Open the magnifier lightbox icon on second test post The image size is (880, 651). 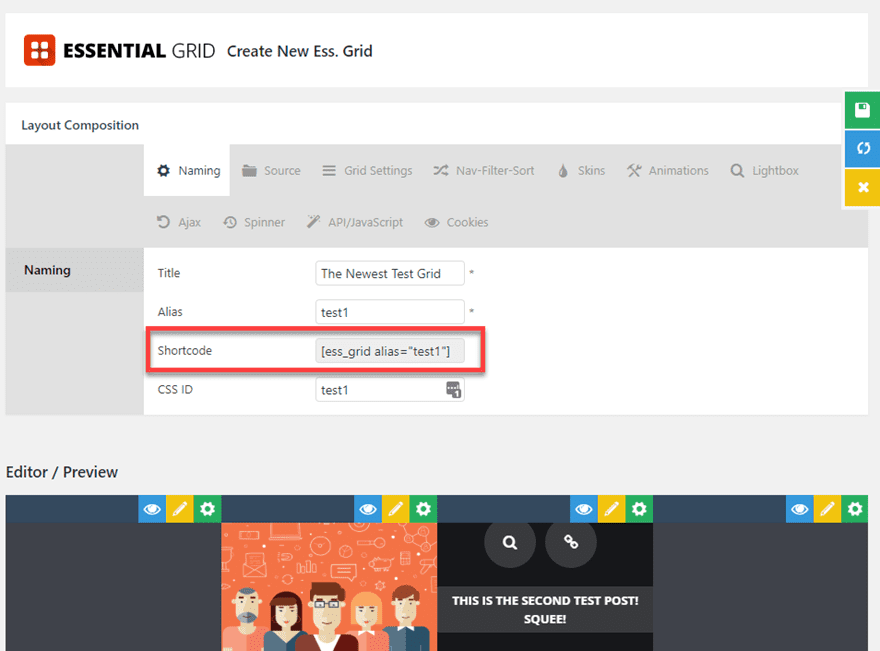point(510,543)
